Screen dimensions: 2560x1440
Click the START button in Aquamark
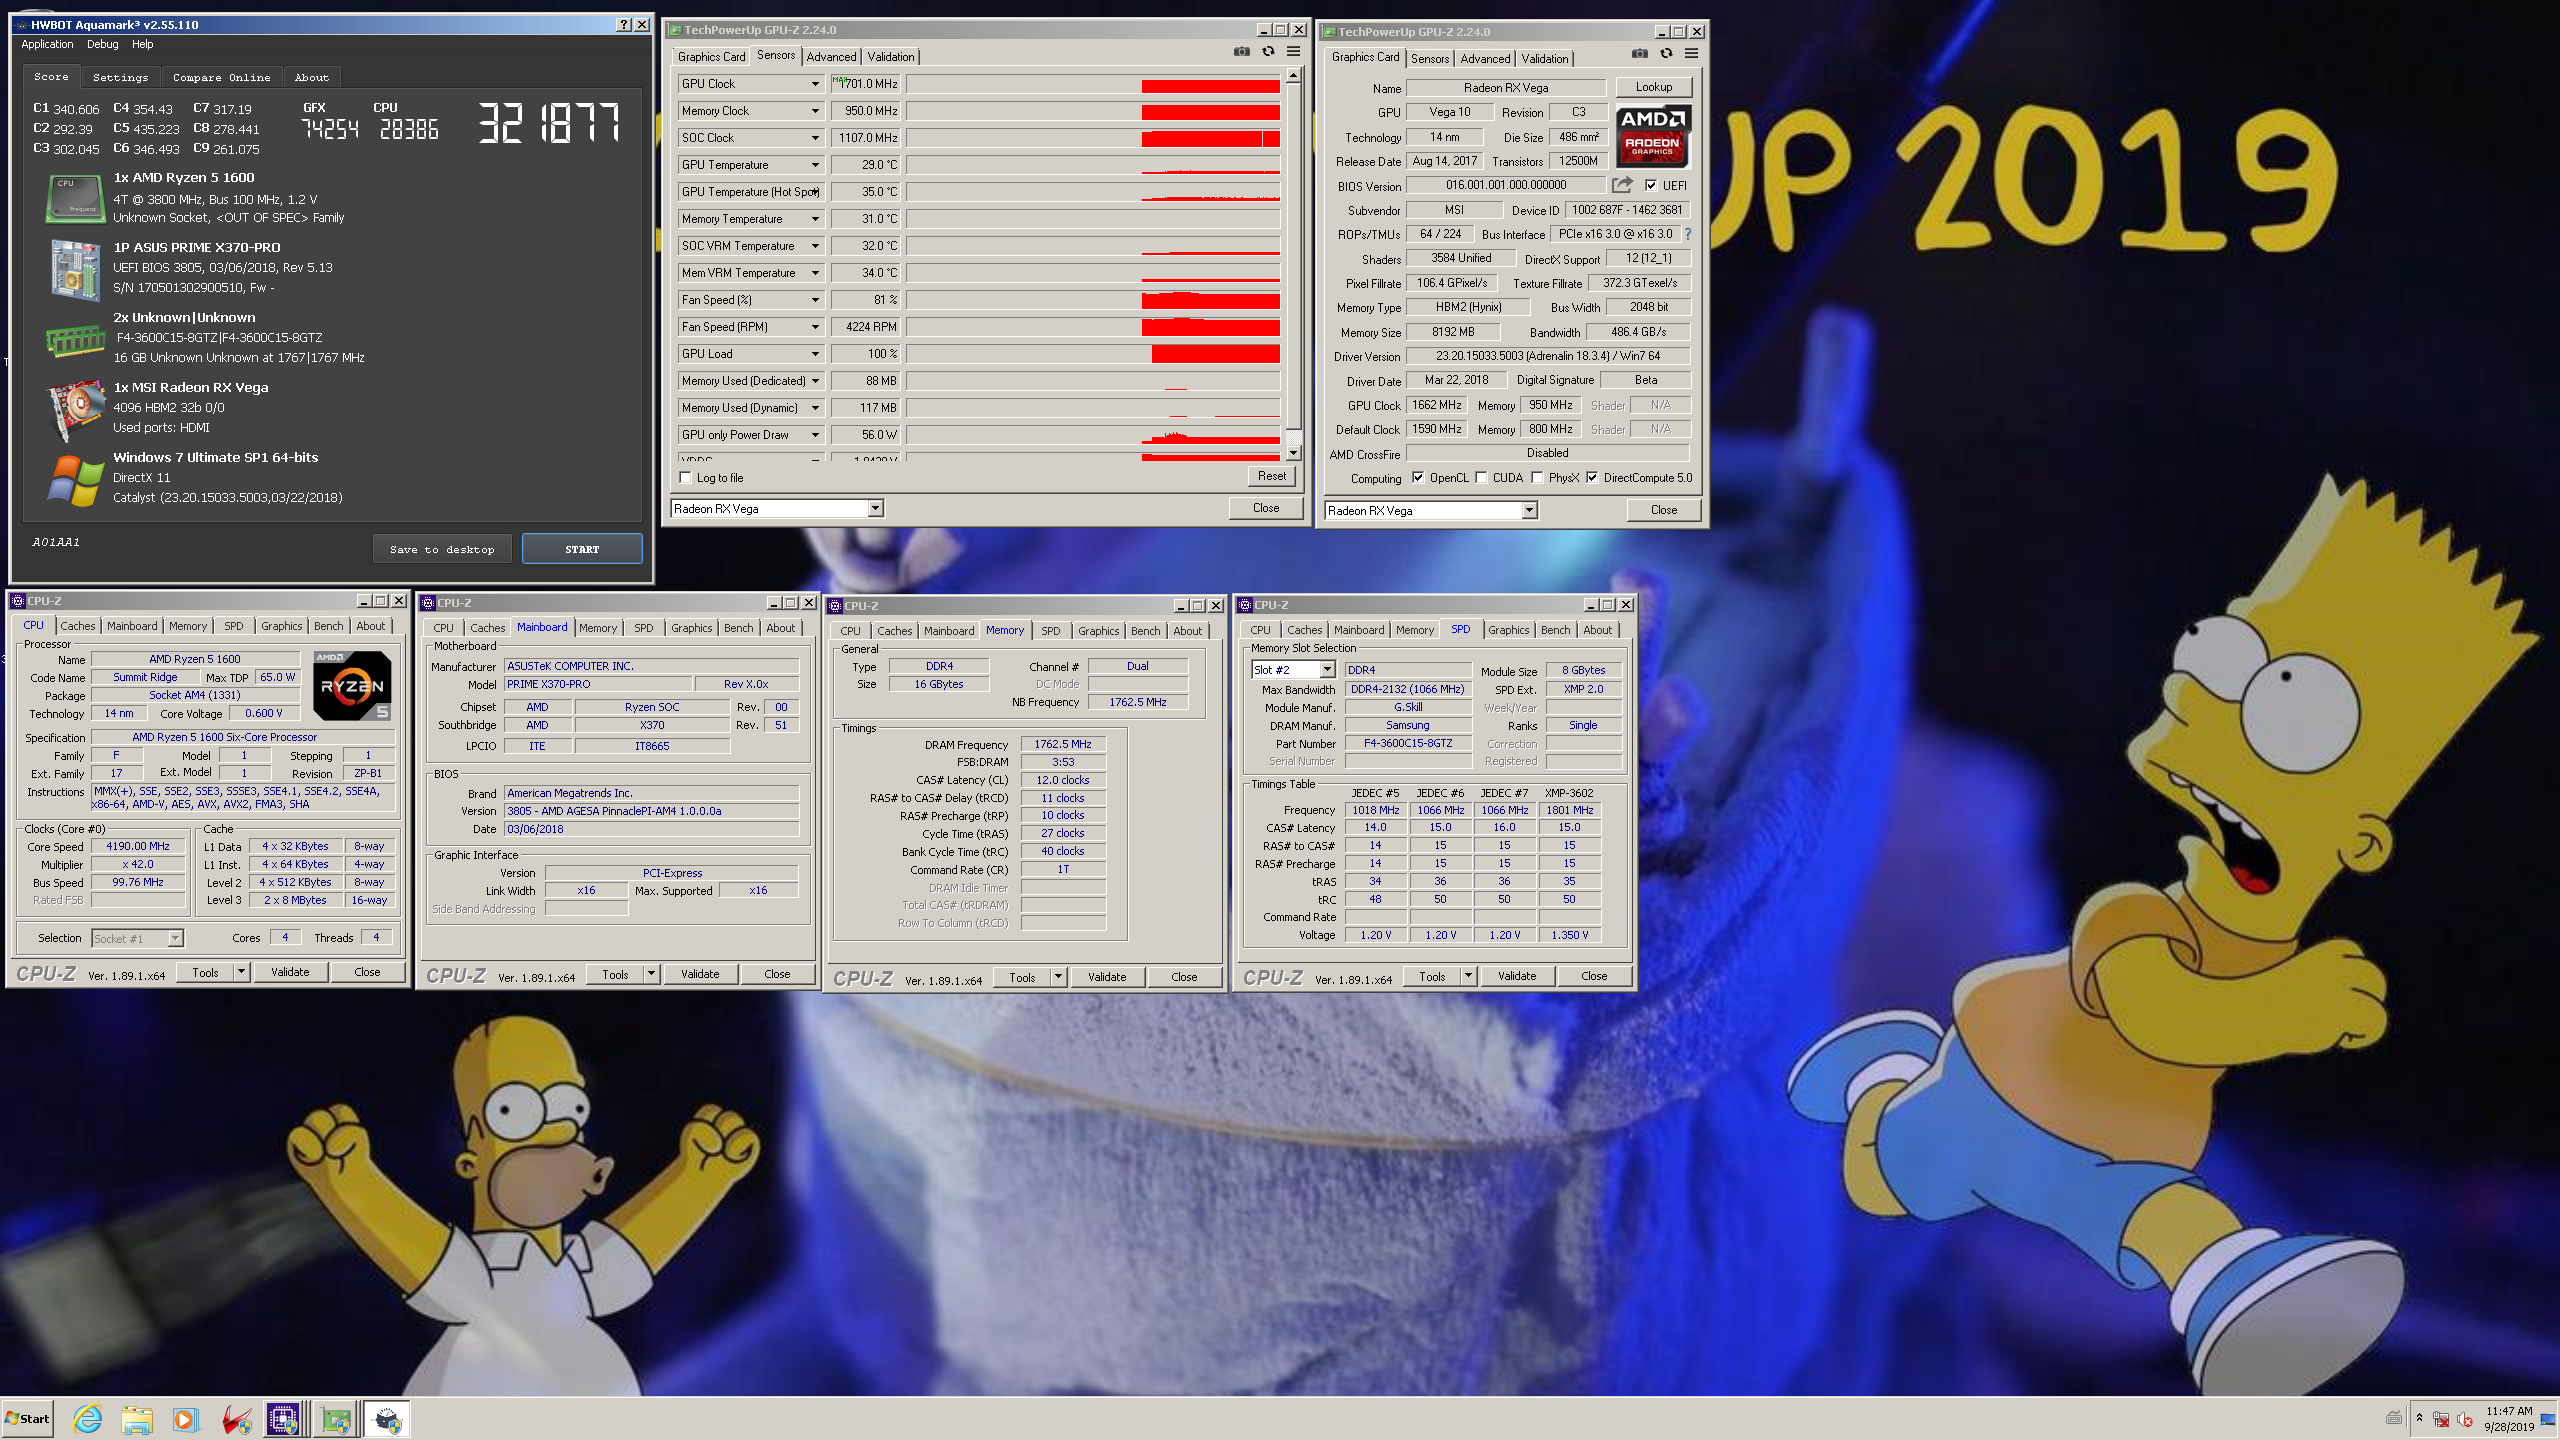pyautogui.click(x=582, y=549)
